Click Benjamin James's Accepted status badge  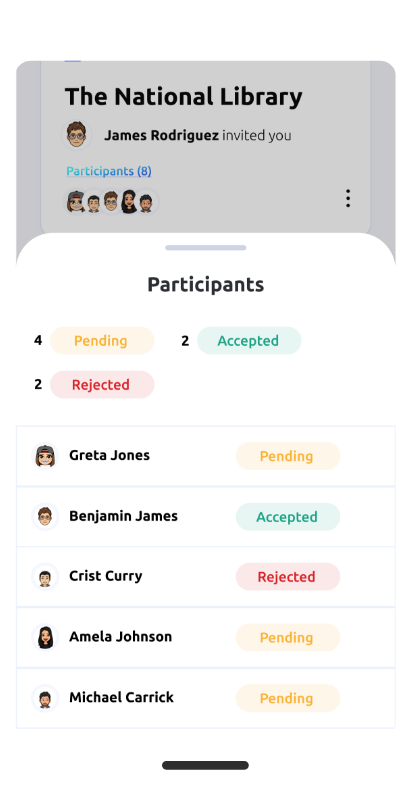tap(288, 517)
